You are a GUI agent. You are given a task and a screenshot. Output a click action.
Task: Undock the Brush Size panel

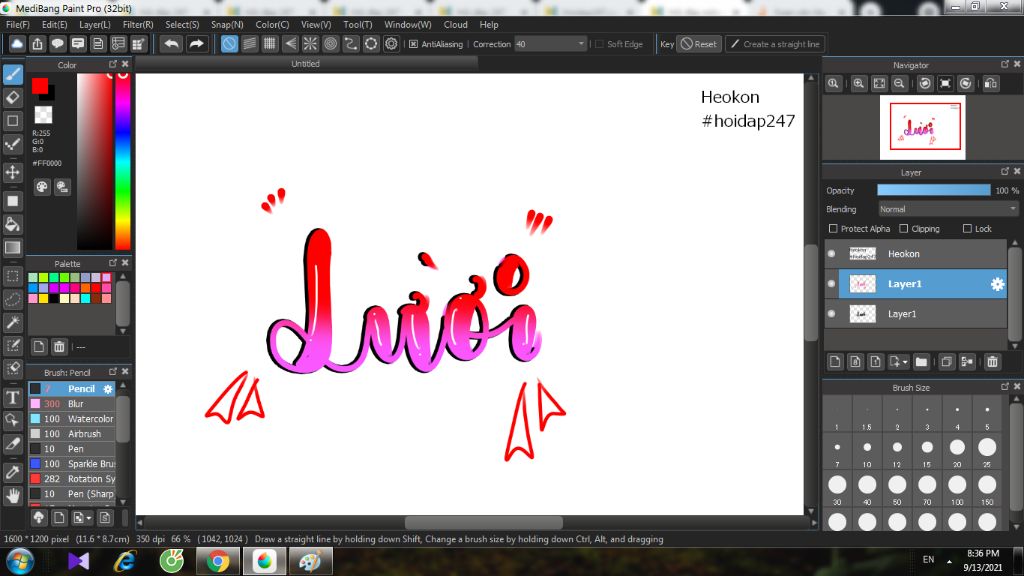pos(1004,387)
